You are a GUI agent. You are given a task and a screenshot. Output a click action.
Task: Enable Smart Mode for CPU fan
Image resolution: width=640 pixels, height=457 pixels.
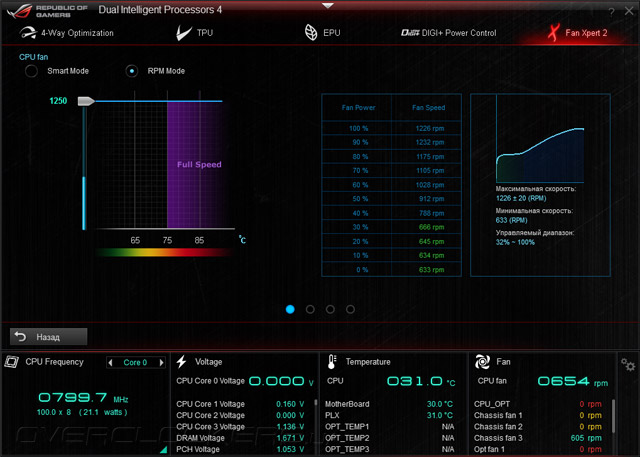31,71
